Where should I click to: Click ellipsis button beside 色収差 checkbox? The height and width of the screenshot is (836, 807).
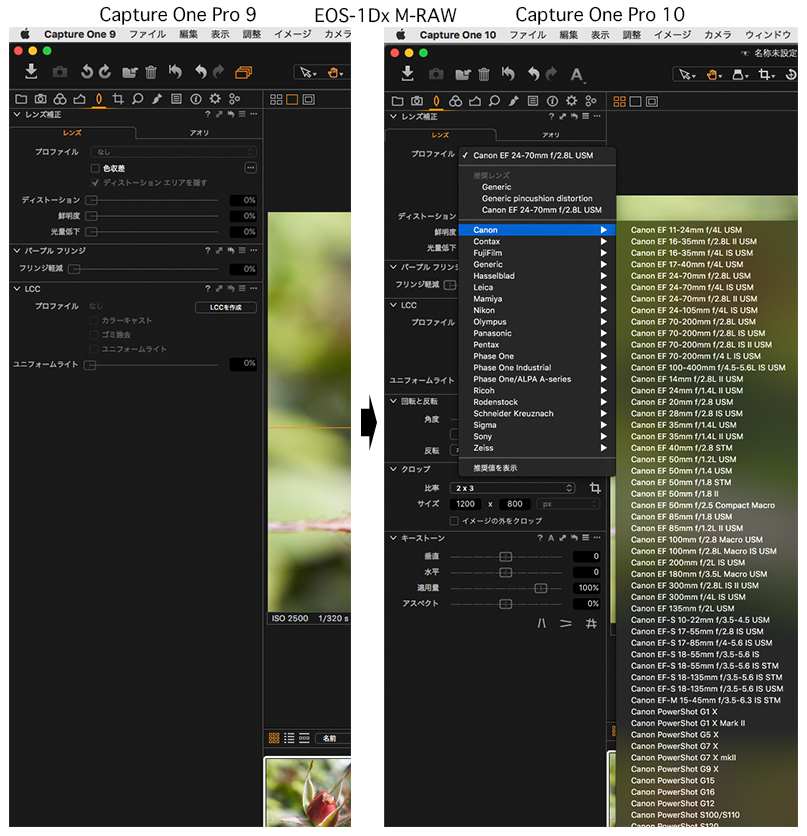coord(251,168)
